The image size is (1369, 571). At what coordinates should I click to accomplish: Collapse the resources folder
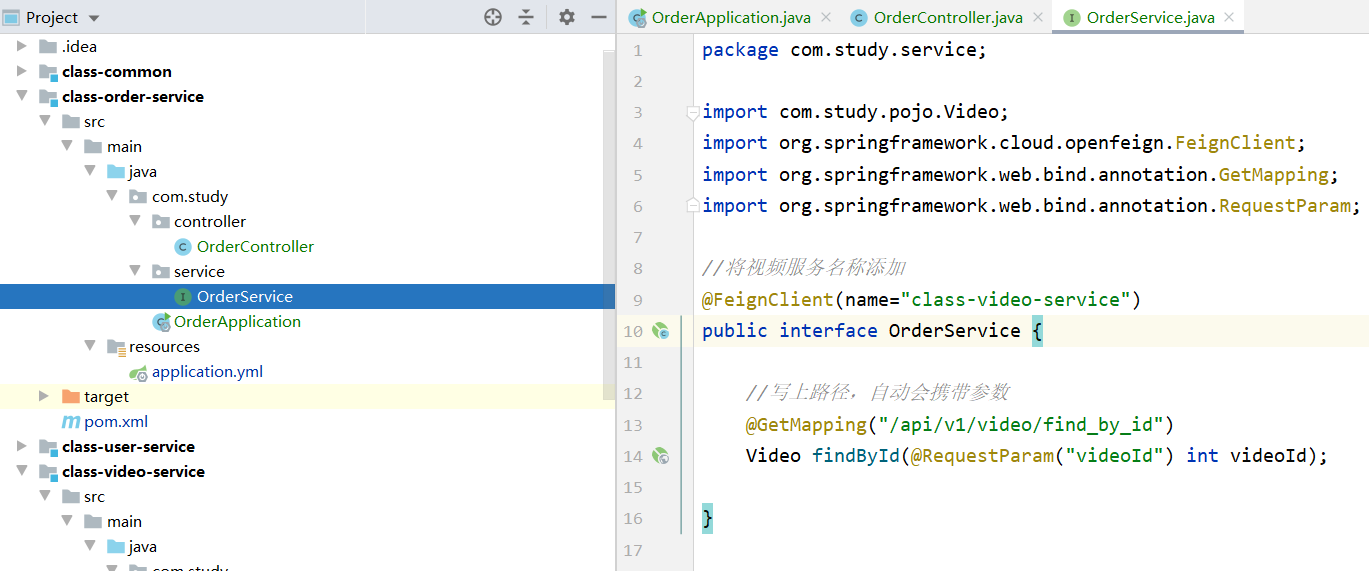coord(90,346)
